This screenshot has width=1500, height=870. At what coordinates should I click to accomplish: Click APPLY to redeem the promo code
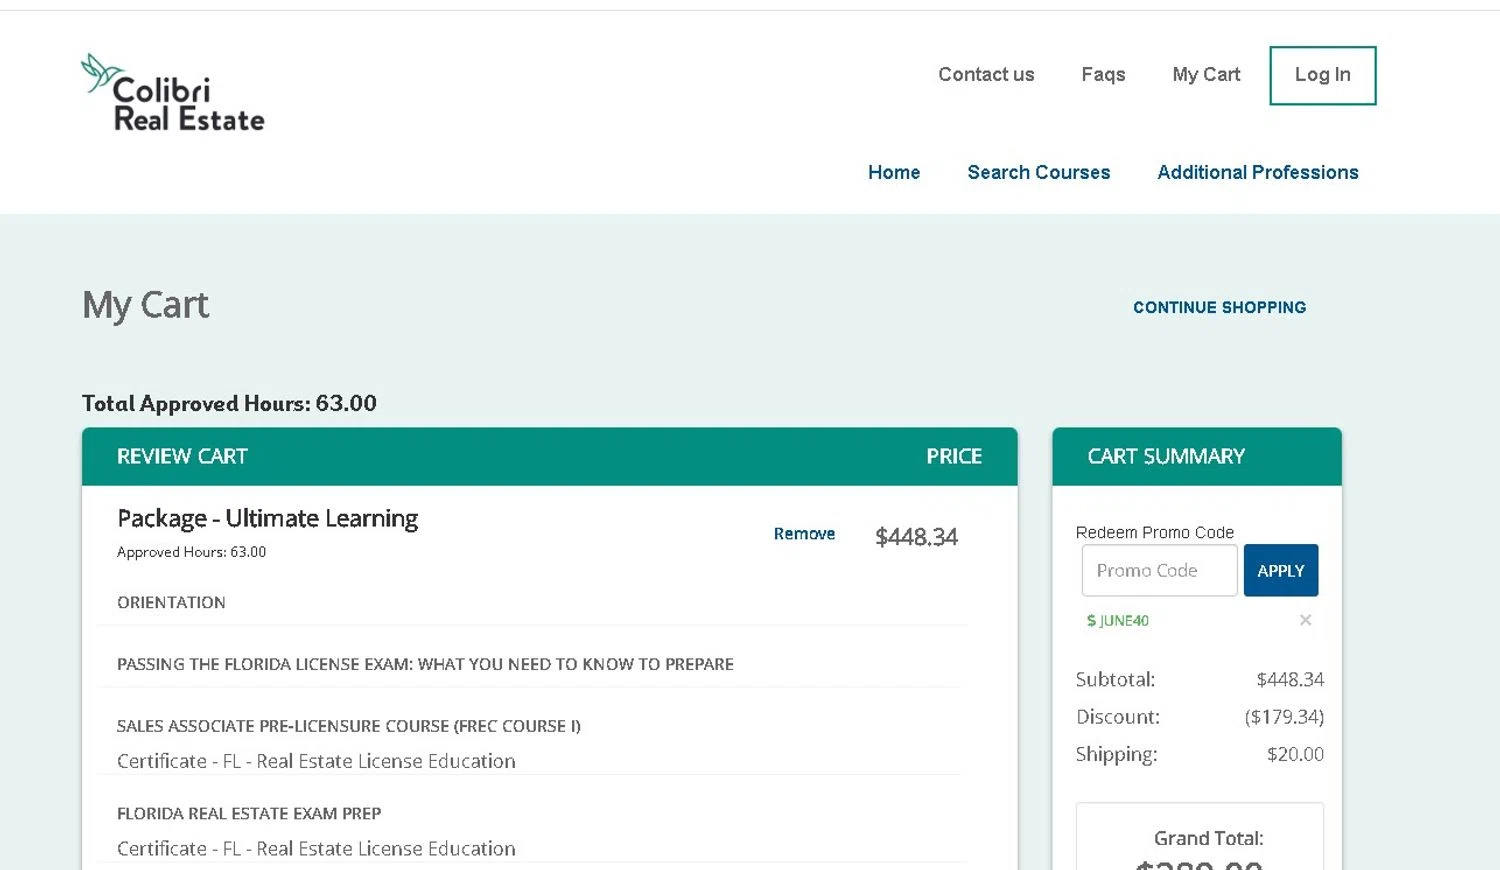coord(1280,570)
